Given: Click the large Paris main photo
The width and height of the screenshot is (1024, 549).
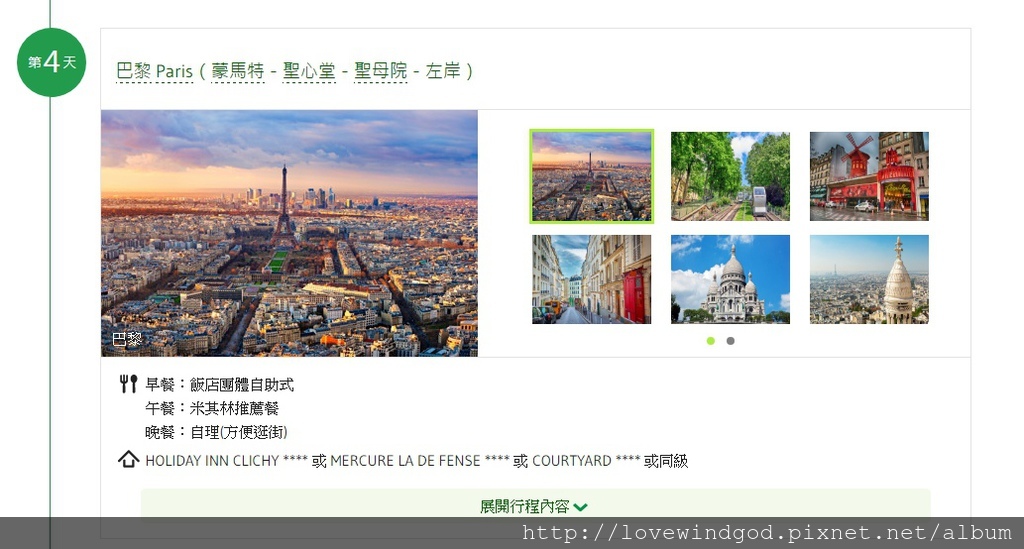Looking at the screenshot, I should tap(289, 233).
